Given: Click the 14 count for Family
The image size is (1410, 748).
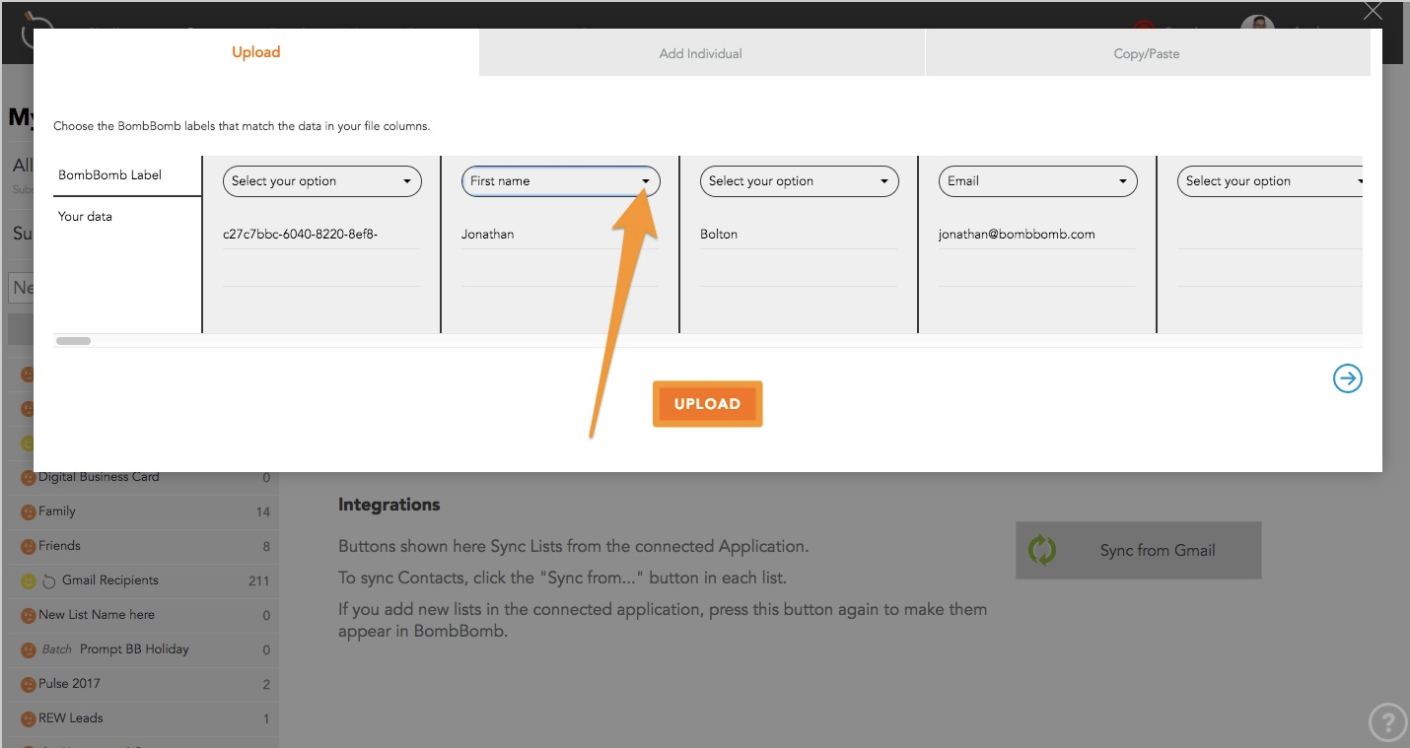Looking at the screenshot, I should pos(263,512).
